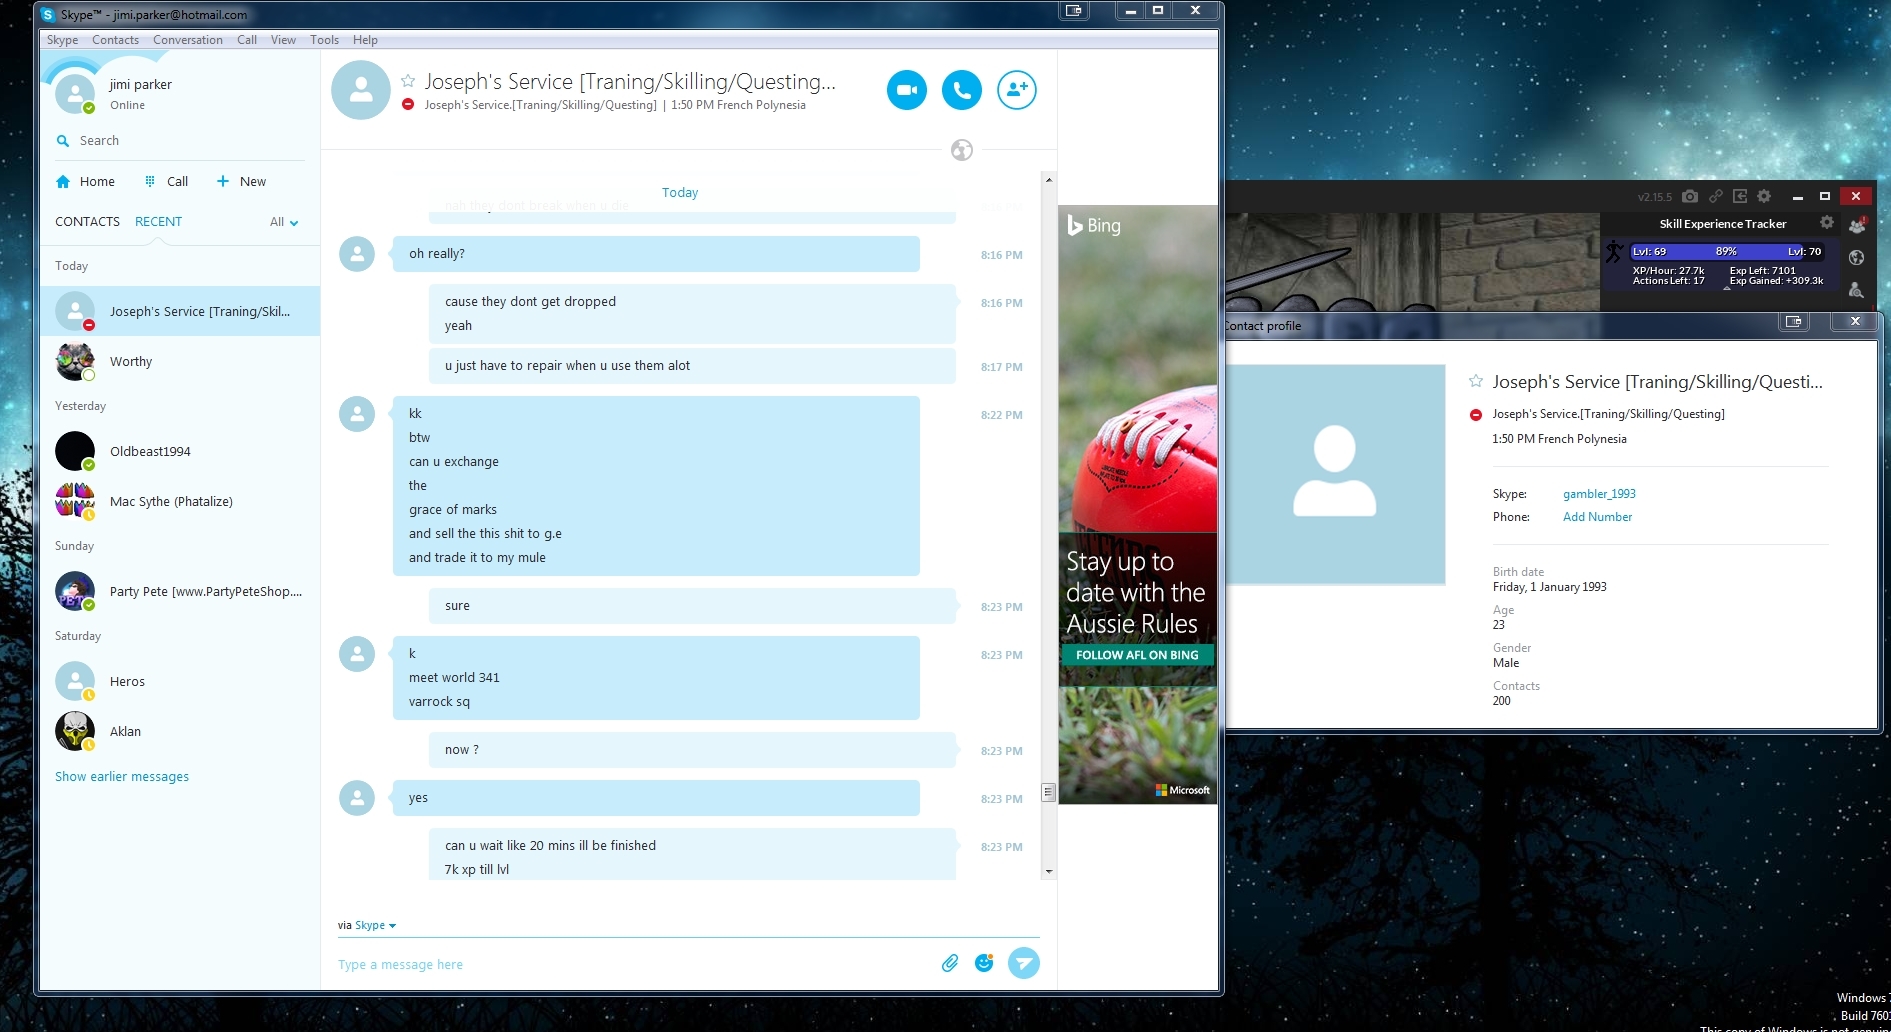Click the paperclip send-file icon
Screen dimensions: 1891x1032
click(950, 963)
